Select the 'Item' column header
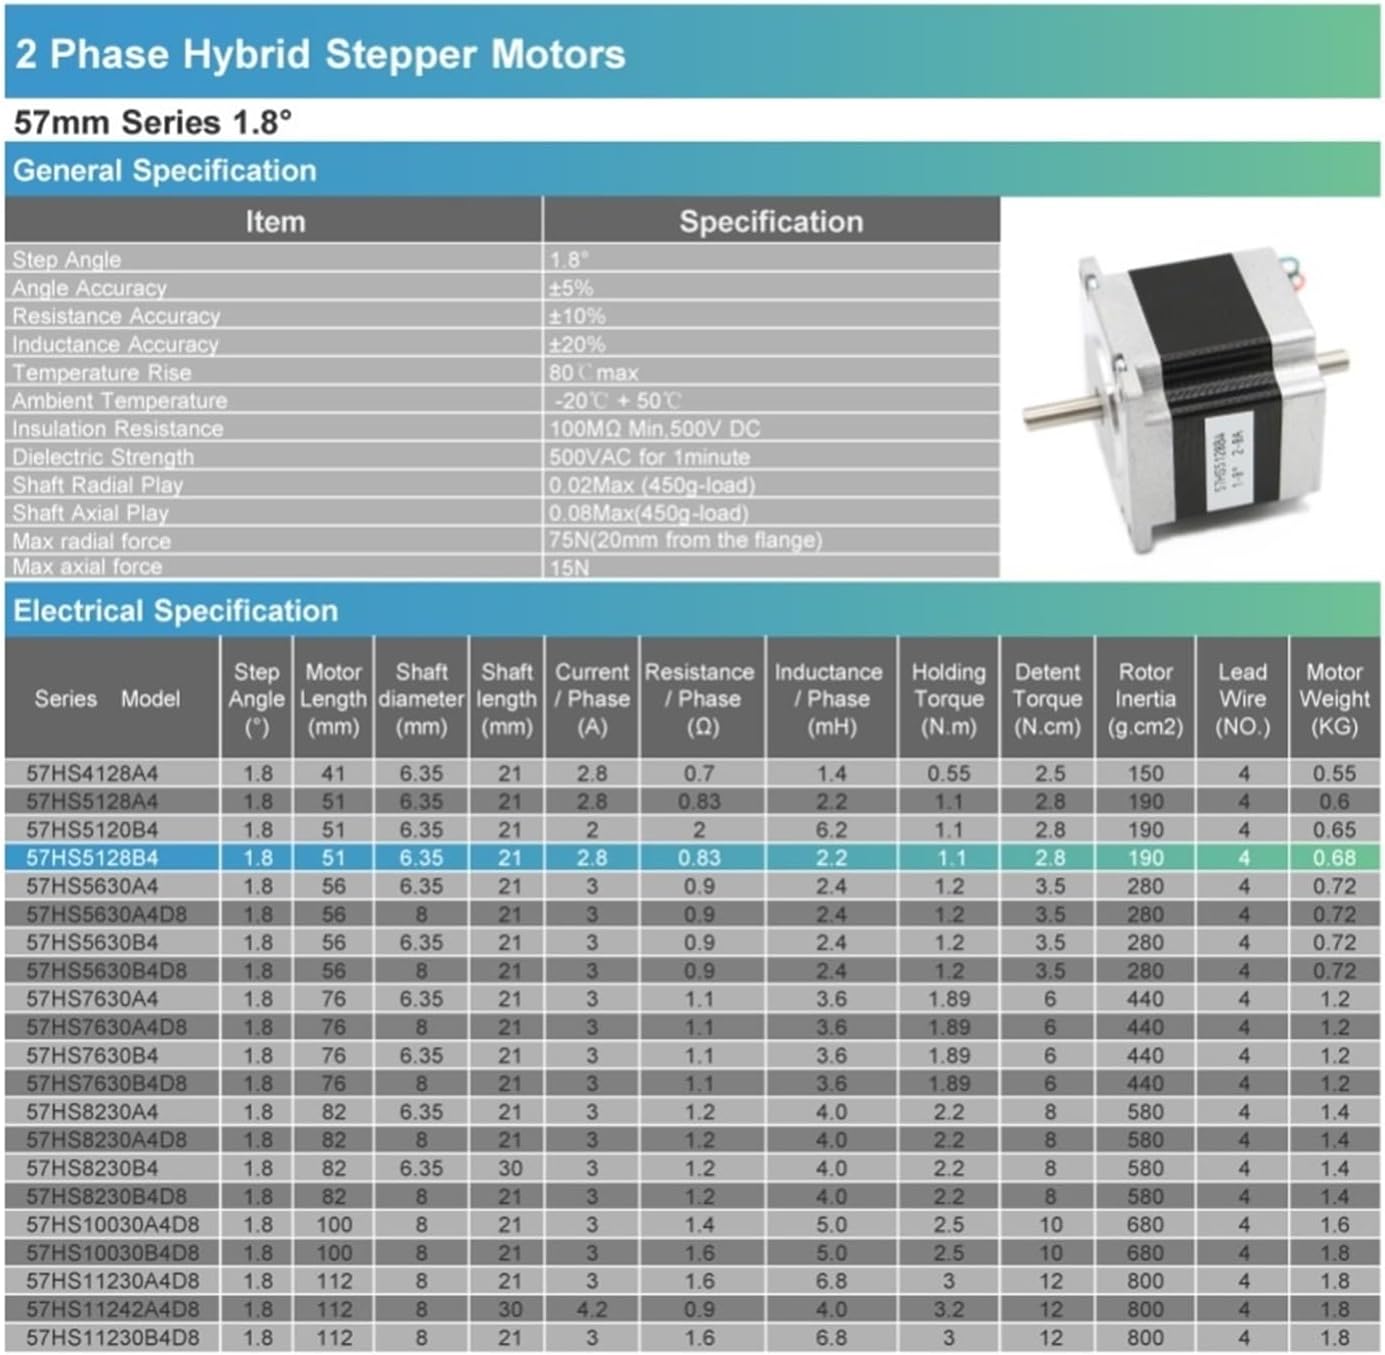Viewport: 1385px width, 1355px height. 275,221
